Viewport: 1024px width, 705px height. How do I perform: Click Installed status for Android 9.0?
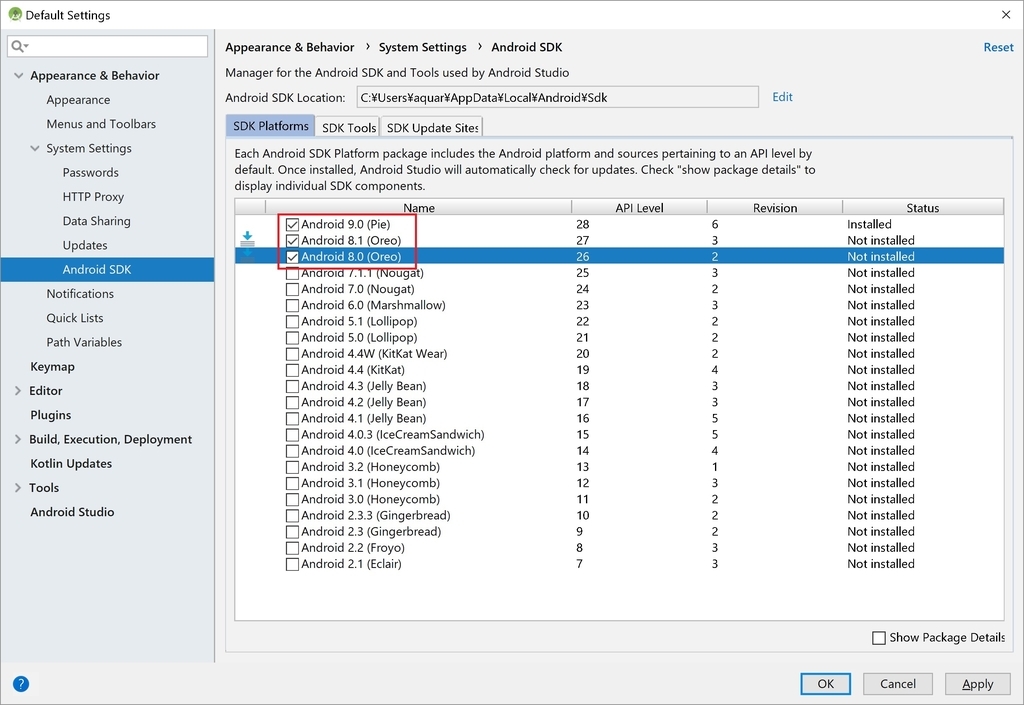[869, 224]
